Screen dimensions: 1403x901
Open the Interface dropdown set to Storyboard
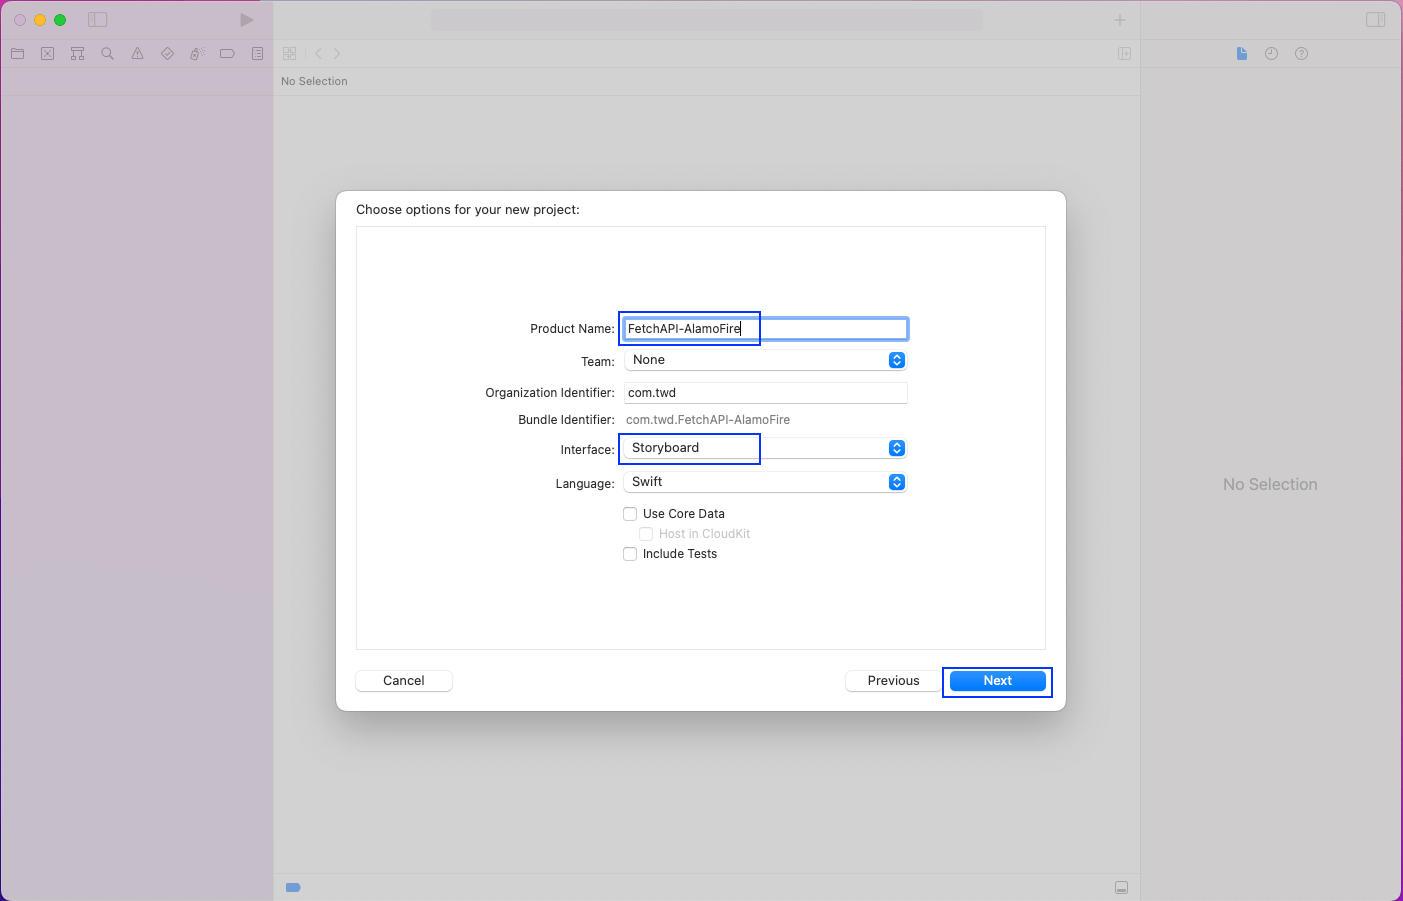point(765,448)
